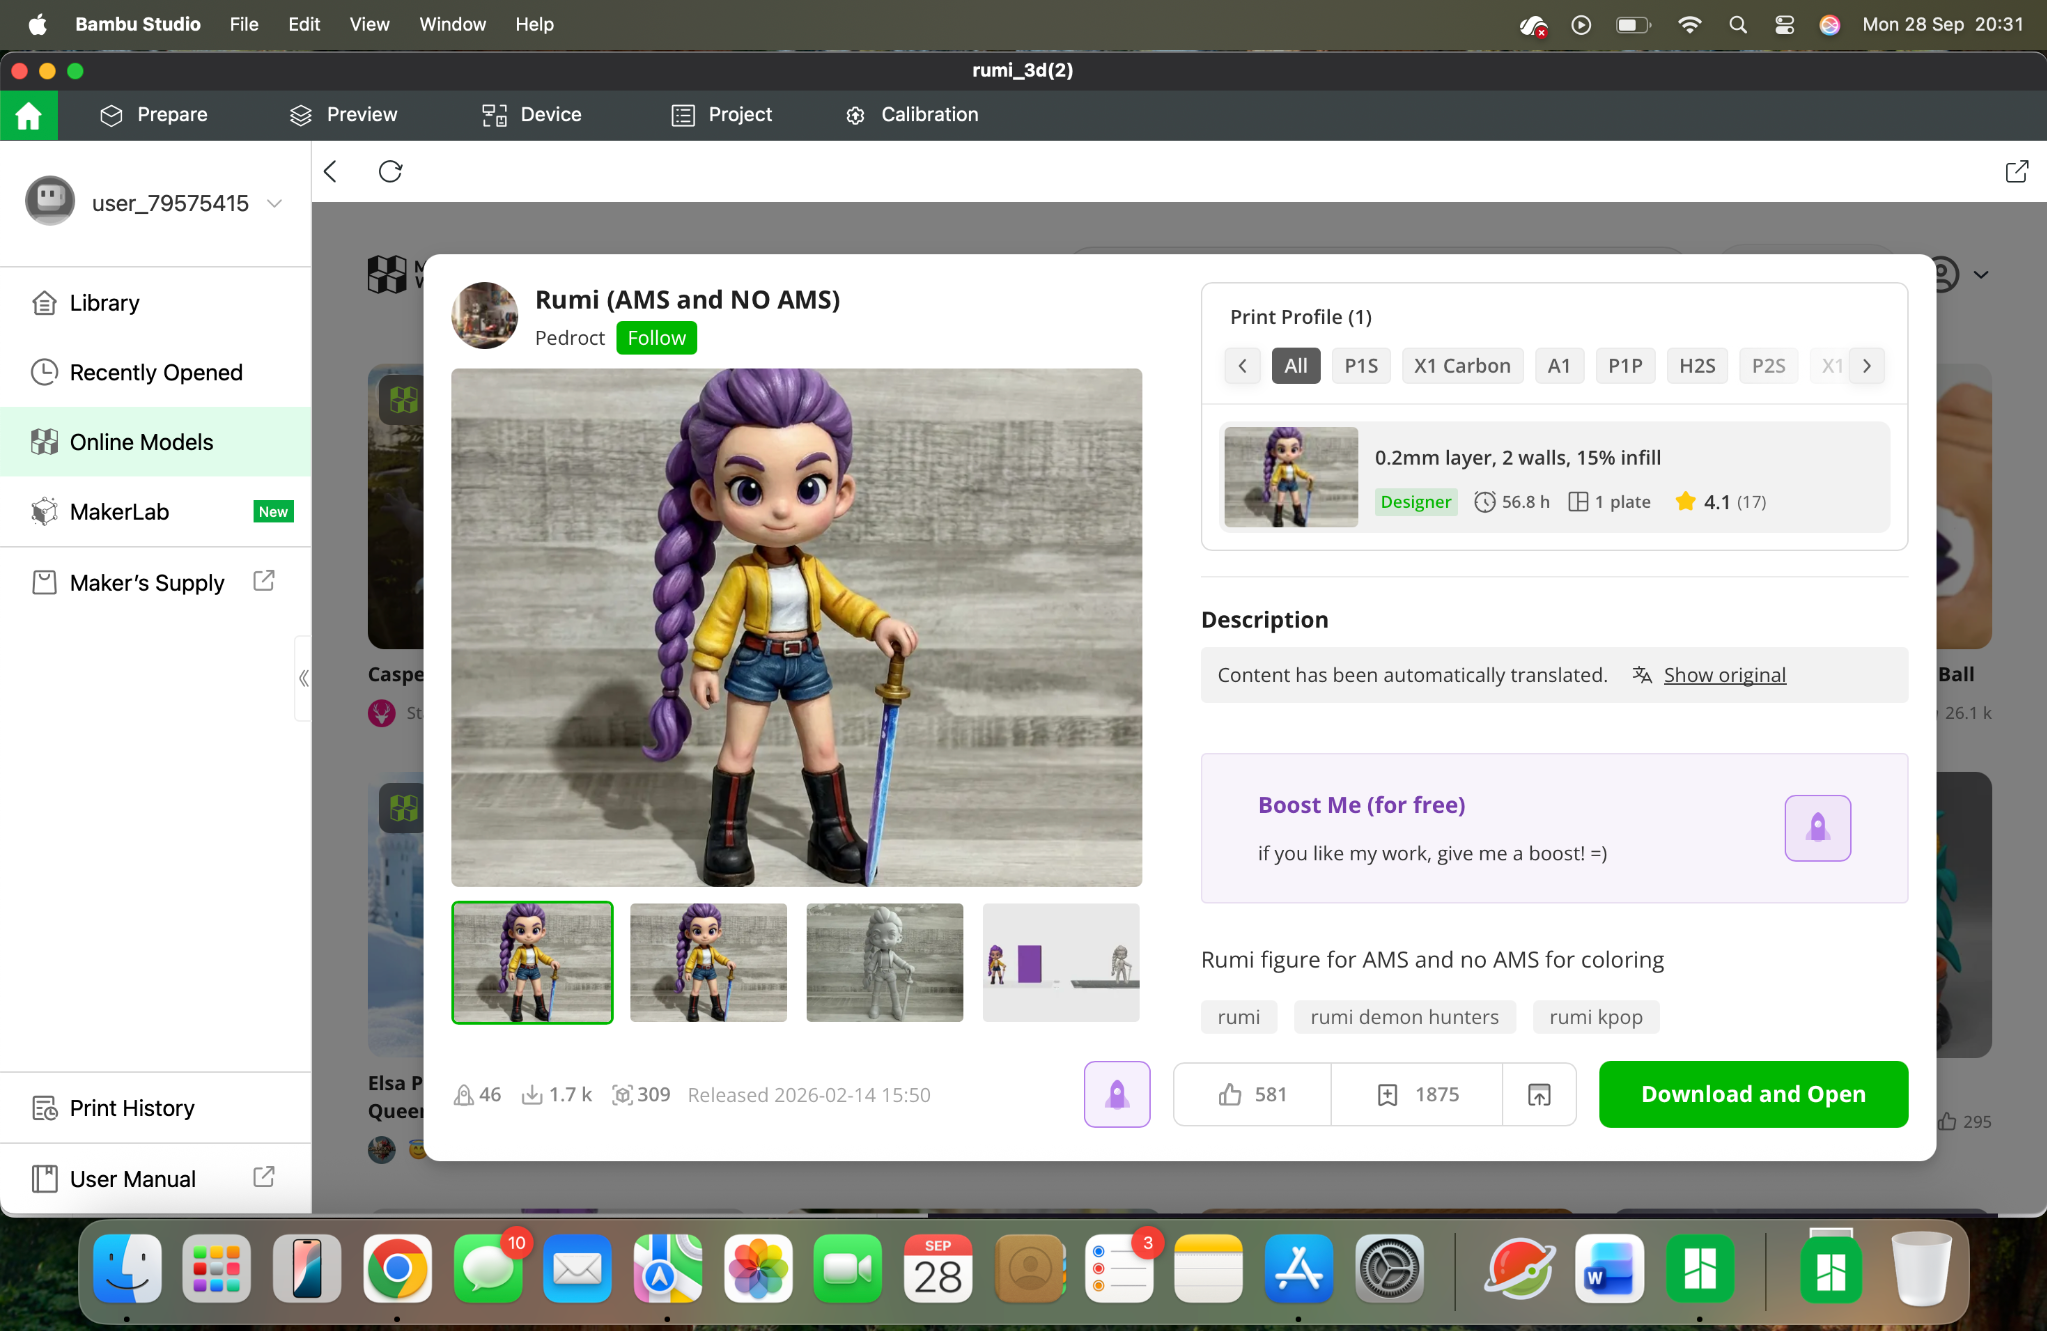Select the gray unpainted figure thumbnail
The image size is (2047, 1331).
[x=885, y=962]
